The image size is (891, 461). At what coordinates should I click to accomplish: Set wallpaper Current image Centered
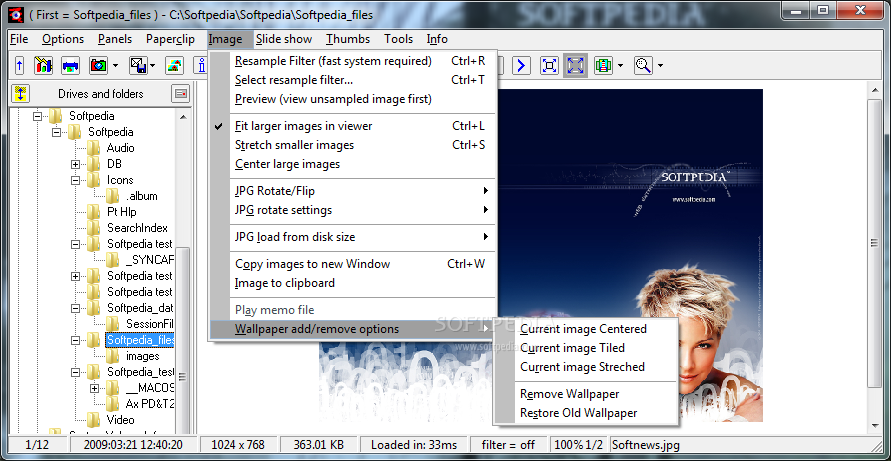pyautogui.click(x=585, y=329)
